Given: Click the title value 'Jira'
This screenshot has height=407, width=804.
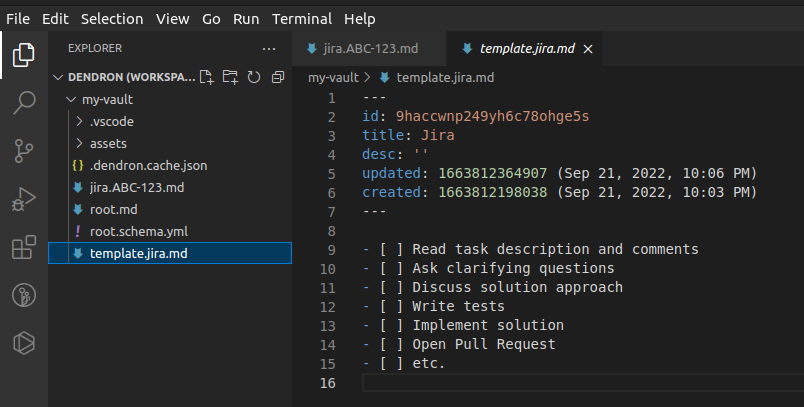Looking at the screenshot, I should (438, 135).
